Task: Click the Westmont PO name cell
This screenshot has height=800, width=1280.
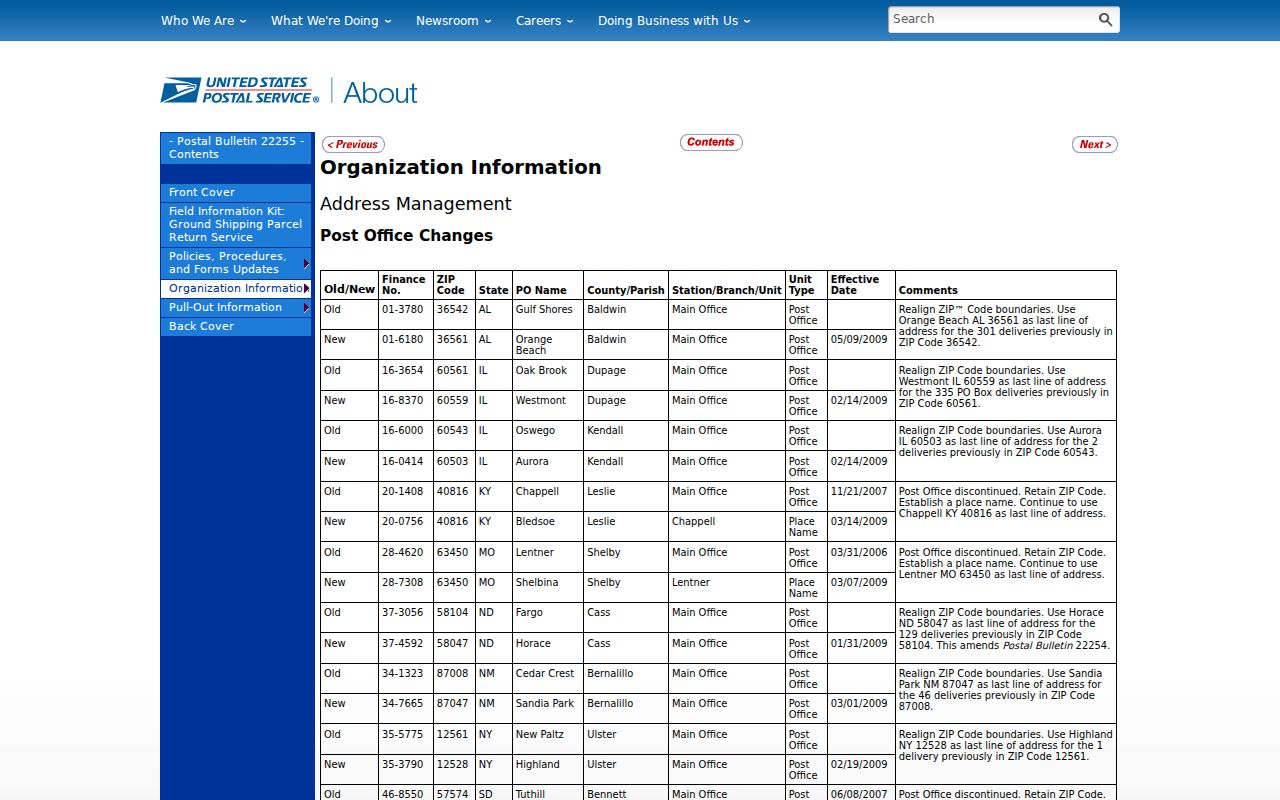Action: (x=547, y=405)
